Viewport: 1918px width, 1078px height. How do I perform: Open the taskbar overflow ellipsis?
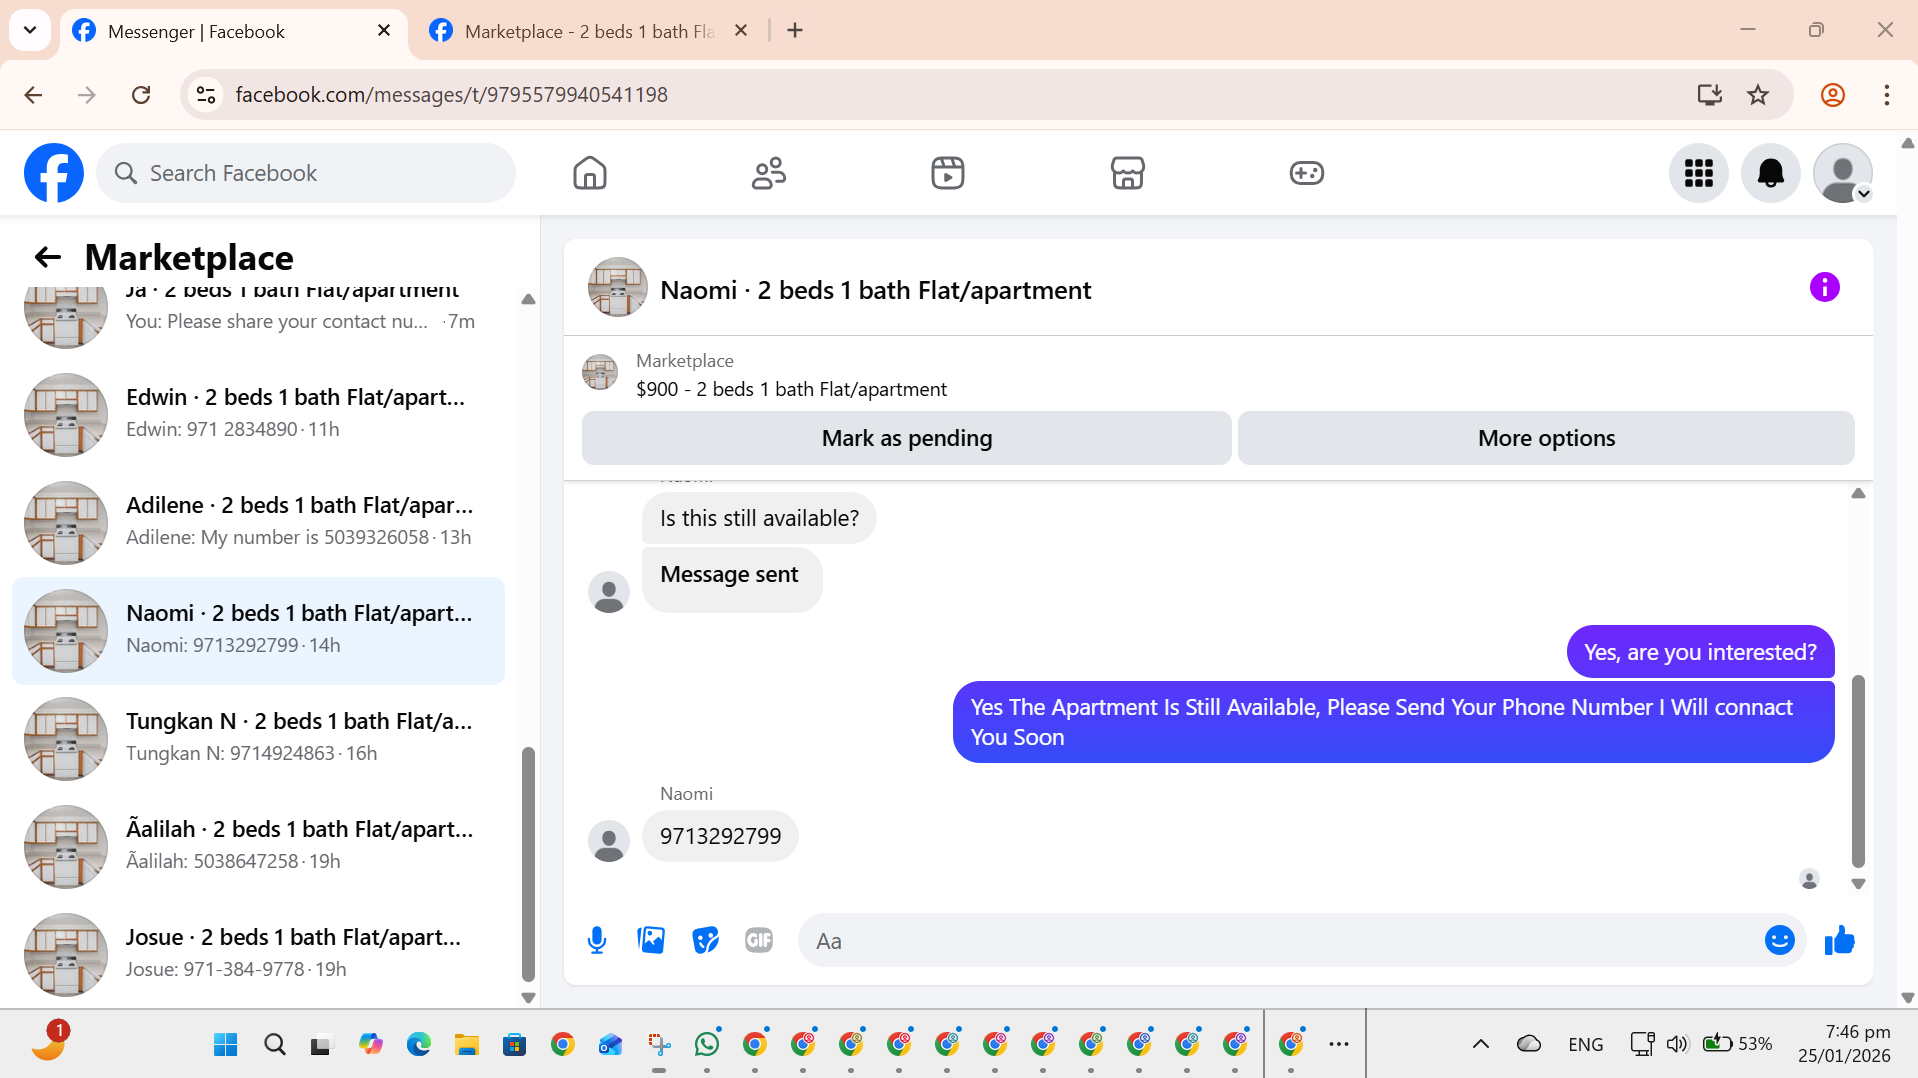click(1339, 1045)
